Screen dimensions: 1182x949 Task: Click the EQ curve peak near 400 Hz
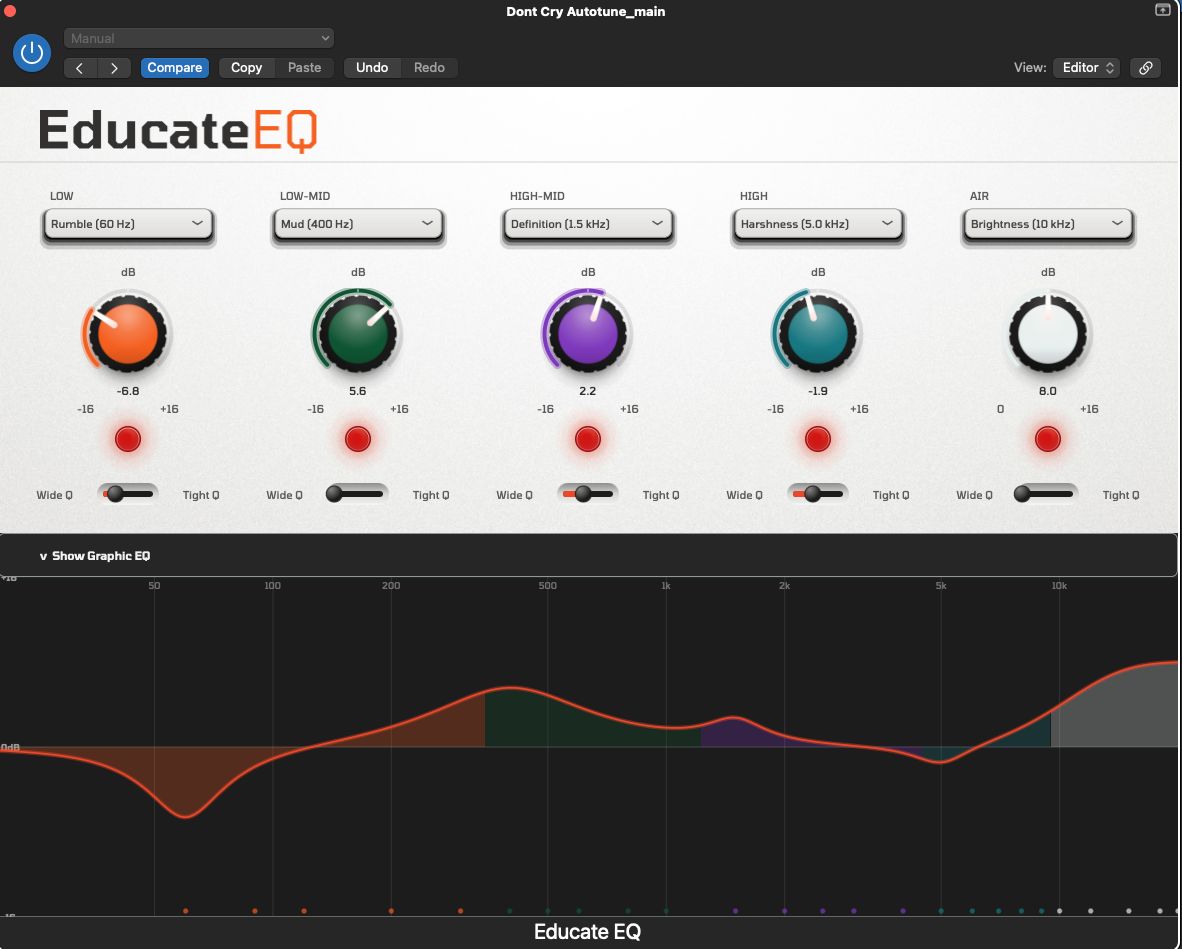tap(511, 688)
